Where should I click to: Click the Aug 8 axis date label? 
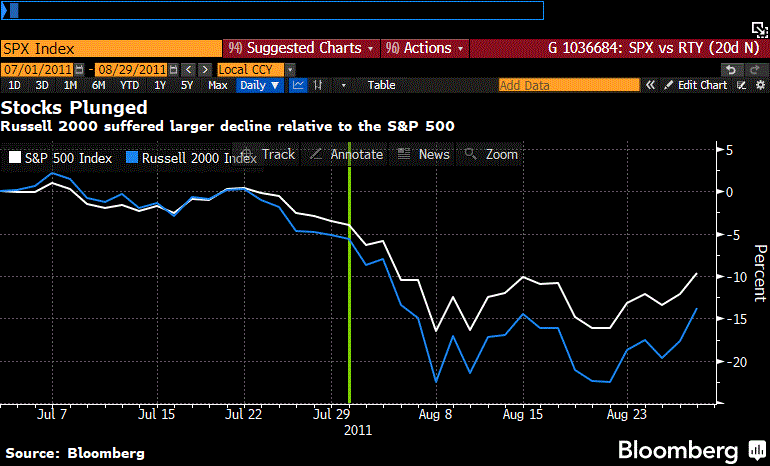435,414
